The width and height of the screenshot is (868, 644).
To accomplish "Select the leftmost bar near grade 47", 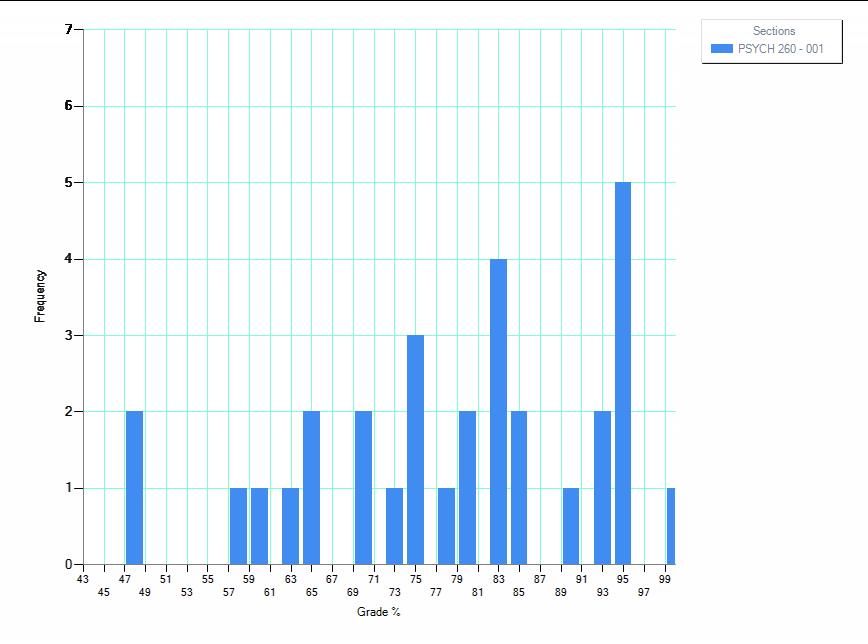I will tap(134, 488).
